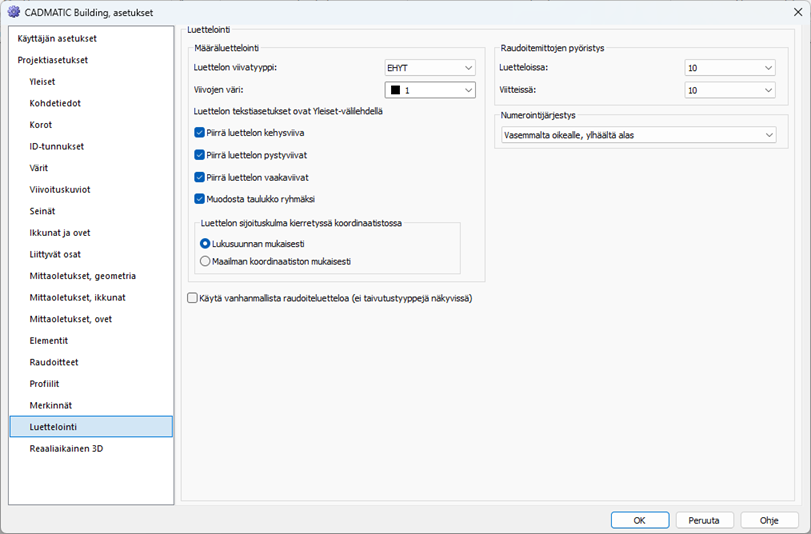Go to 'Reaaliaikainen 3D' settings

(x=66, y=449)
